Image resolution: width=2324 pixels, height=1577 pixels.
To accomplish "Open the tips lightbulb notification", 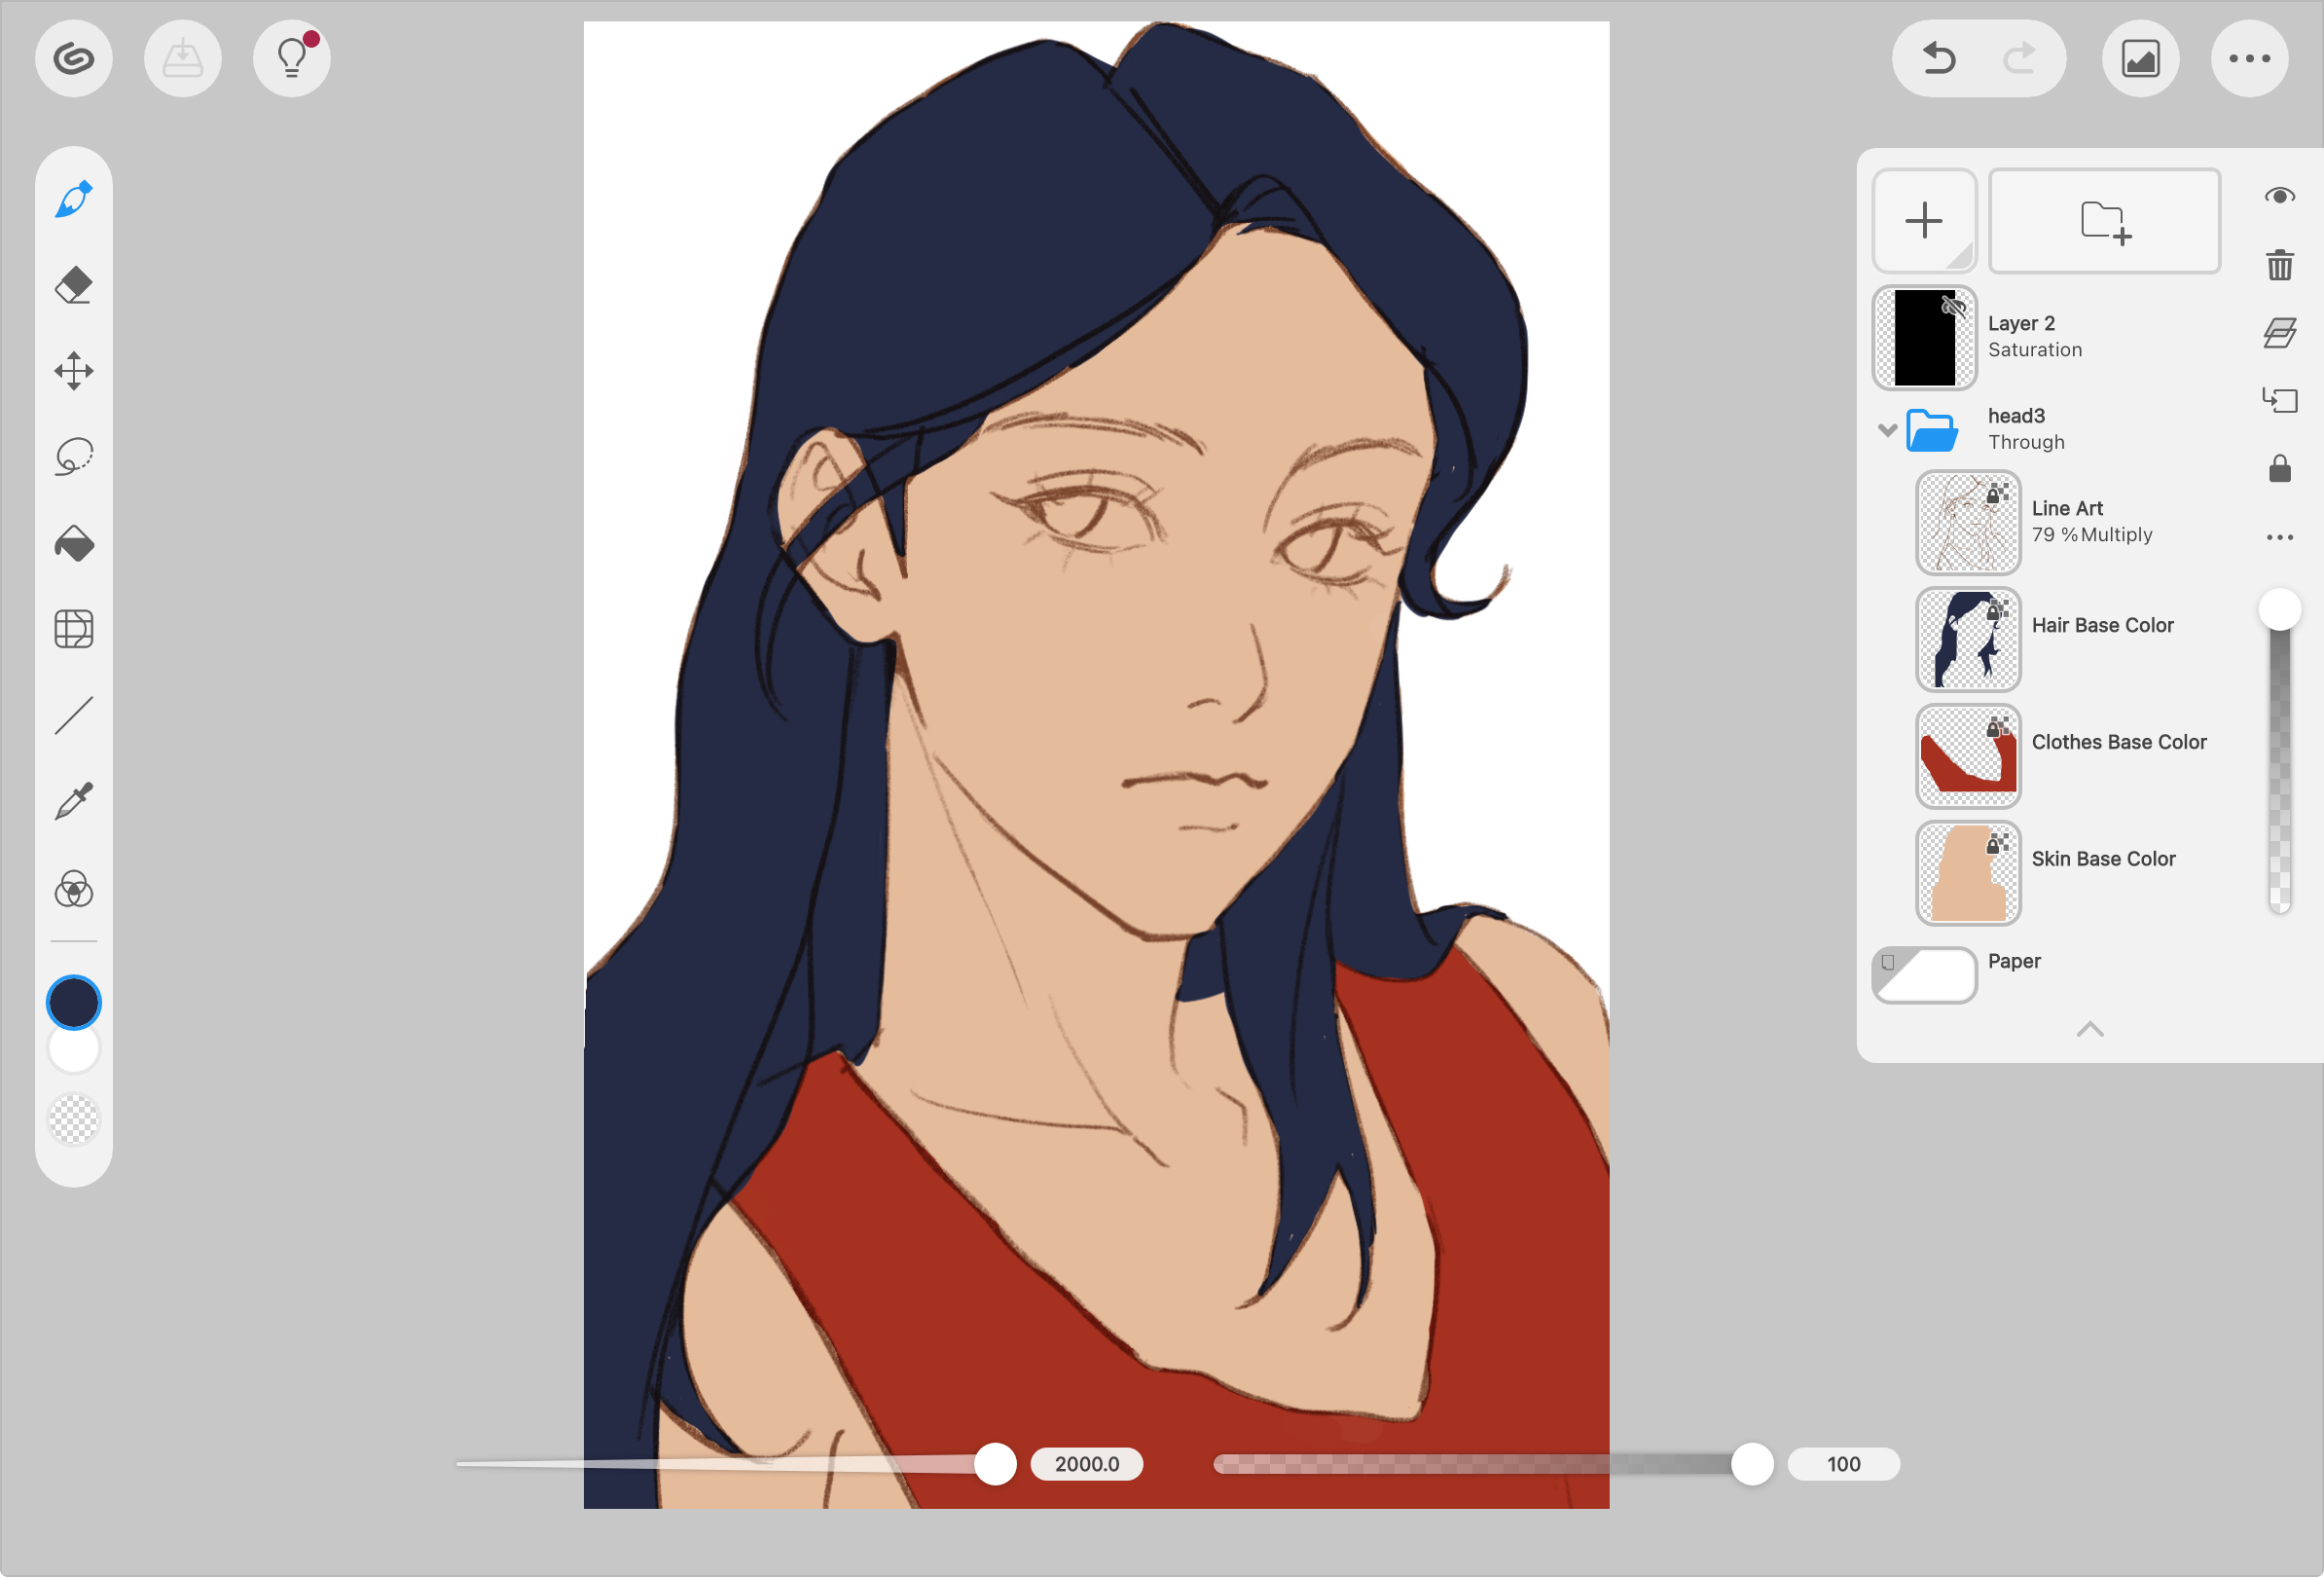I will 291,58.
